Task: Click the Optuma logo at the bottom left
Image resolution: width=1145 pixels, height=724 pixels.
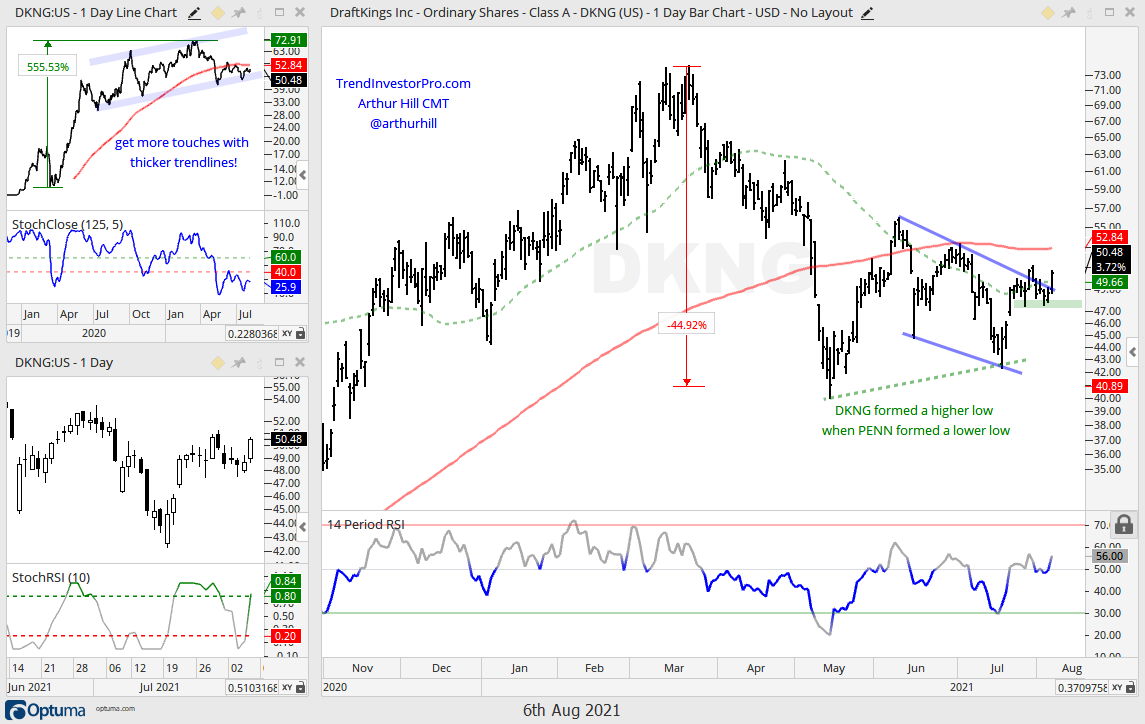Action: (46, 710)
